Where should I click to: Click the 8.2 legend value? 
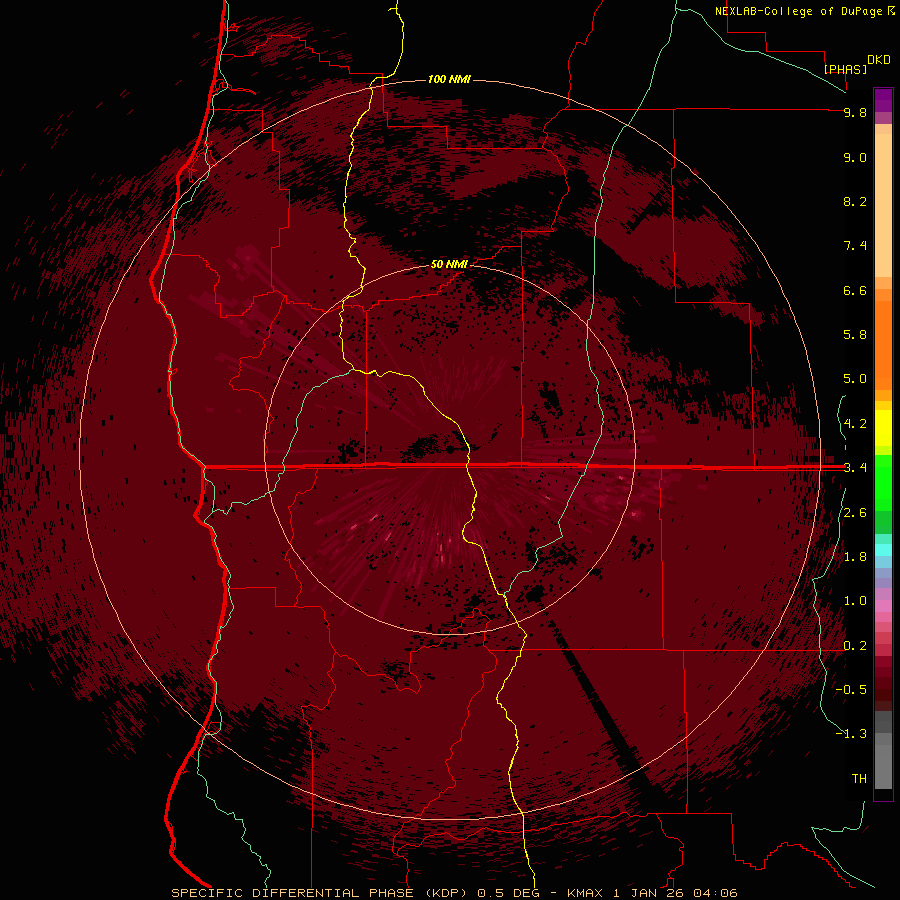coord(855,201)
